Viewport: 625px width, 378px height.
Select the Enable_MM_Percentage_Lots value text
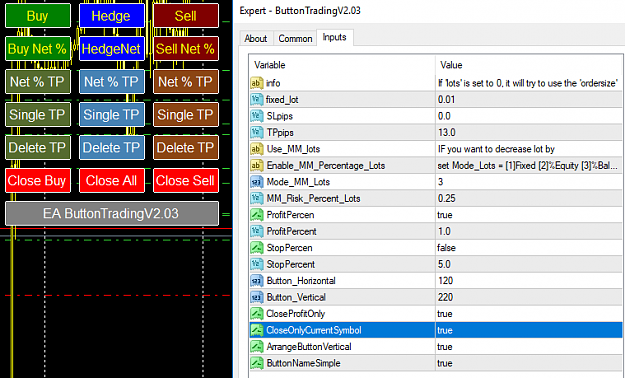(528, 165)
